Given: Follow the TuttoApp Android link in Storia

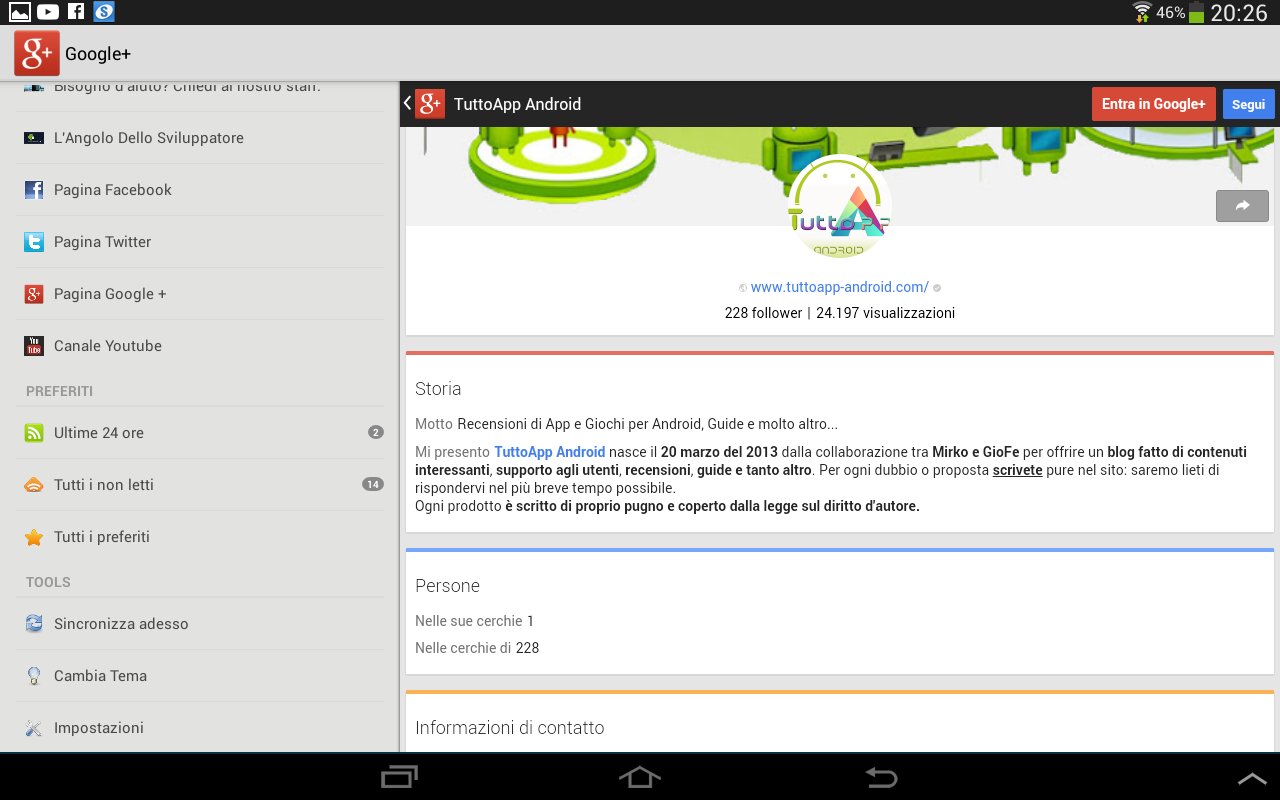Looking at the screenshot, I should (x=550, y=452).
